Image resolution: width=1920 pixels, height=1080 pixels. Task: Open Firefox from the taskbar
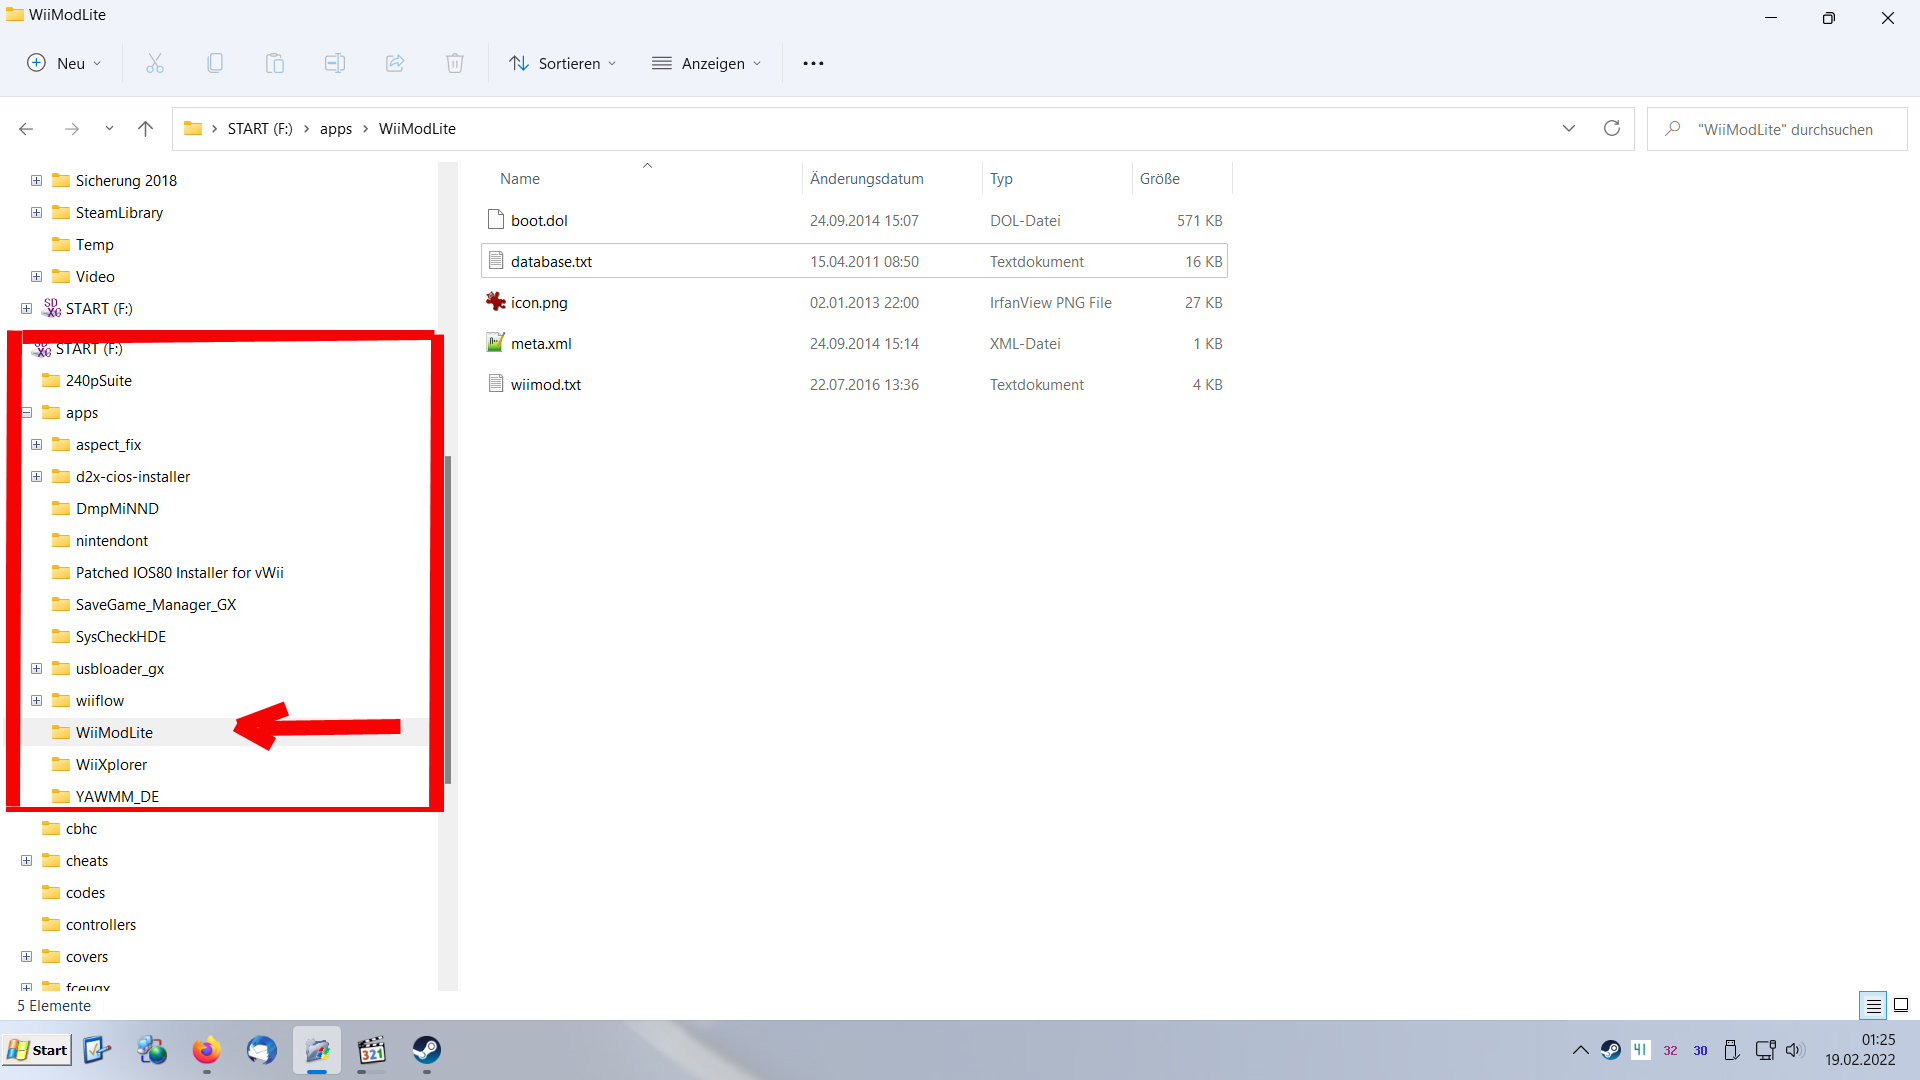(207, 1050)
